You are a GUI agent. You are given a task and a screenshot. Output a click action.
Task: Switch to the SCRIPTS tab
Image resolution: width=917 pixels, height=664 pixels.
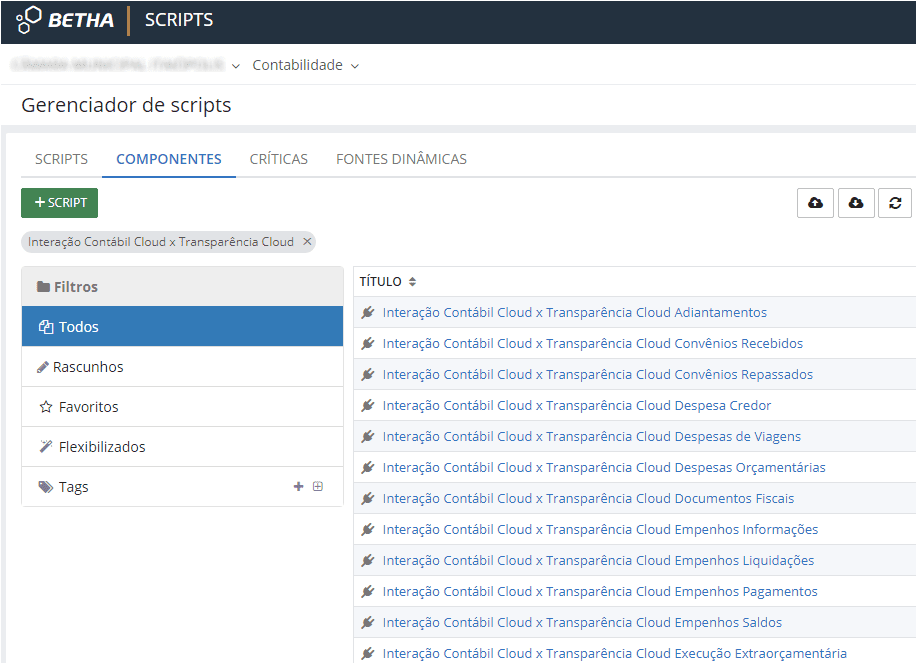tap(61, 159)
